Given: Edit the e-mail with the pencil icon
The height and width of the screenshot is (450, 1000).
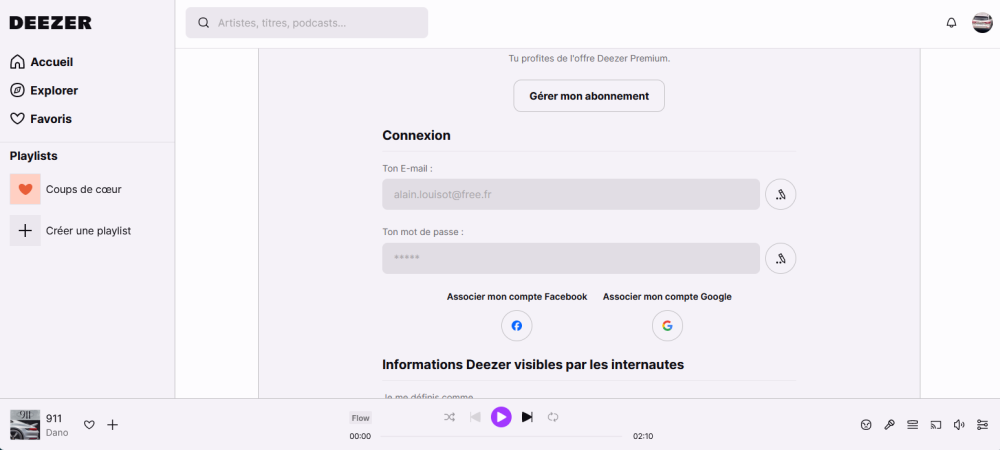Looking at the screenshot, I should click(x=780, y=194).
